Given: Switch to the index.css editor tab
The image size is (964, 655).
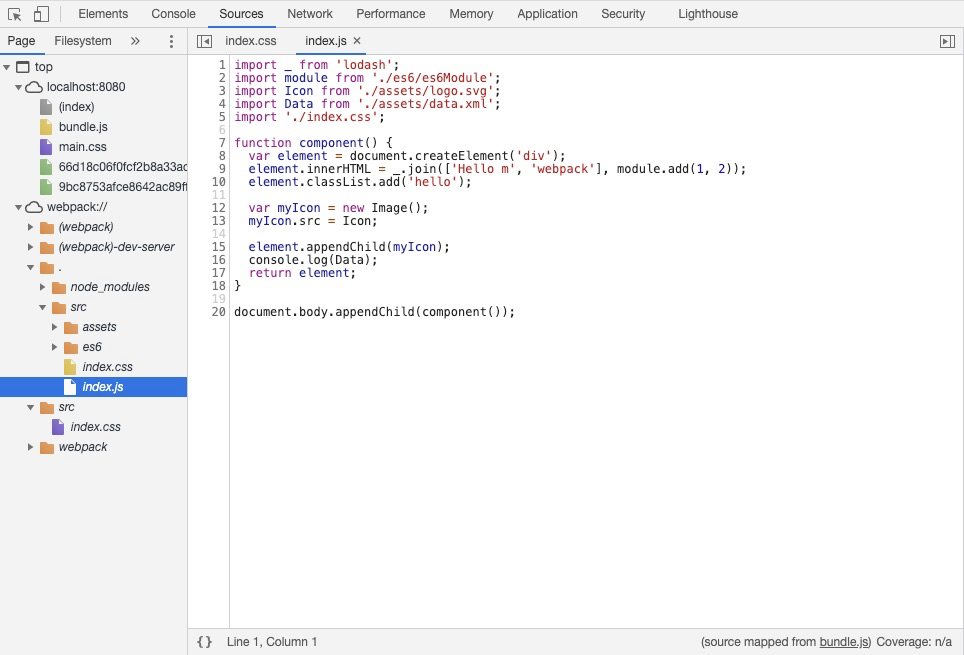Looking at the screenshot, I should (x=251, y=41).
